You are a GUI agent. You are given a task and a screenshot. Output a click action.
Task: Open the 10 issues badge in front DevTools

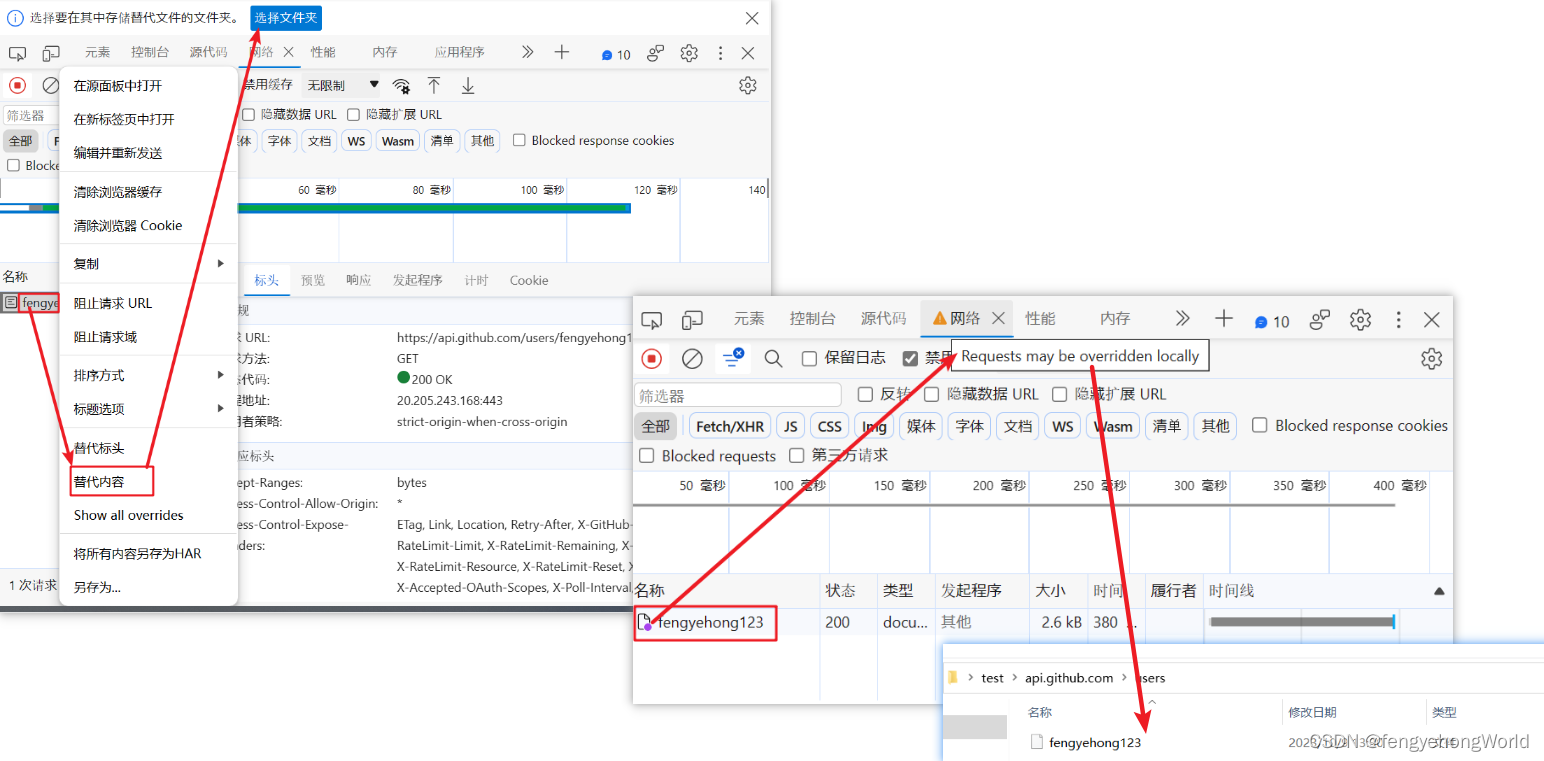pos(1272,321)
